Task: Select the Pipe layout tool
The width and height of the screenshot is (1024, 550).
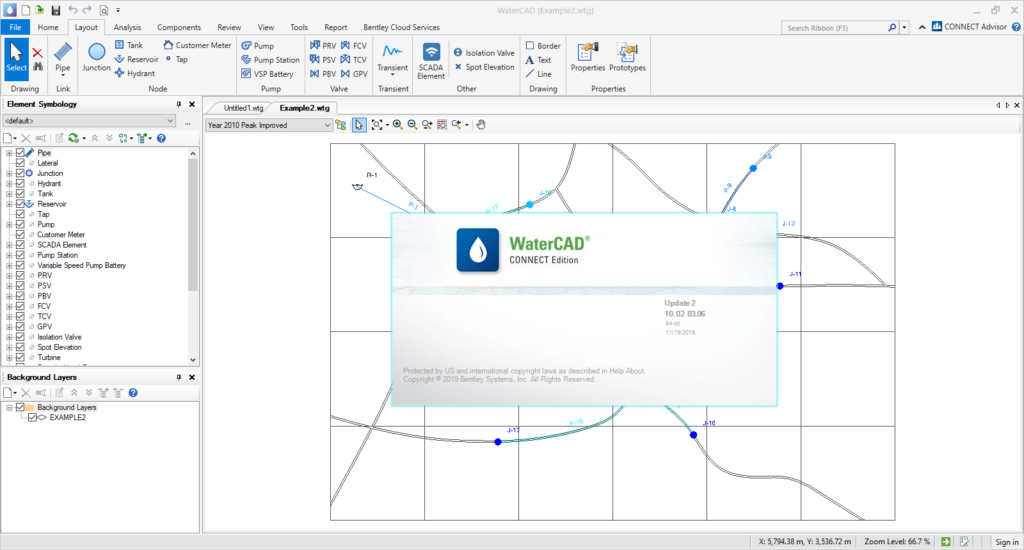Action: (x=63, y=59)
